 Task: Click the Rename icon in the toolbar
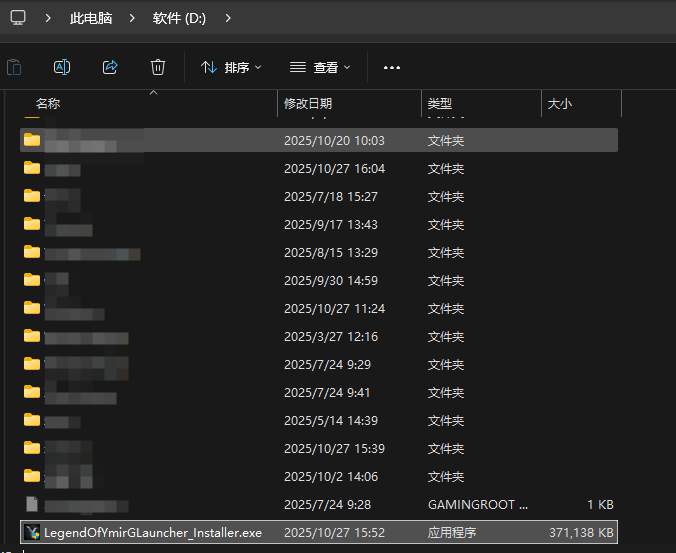coord(62,67)
